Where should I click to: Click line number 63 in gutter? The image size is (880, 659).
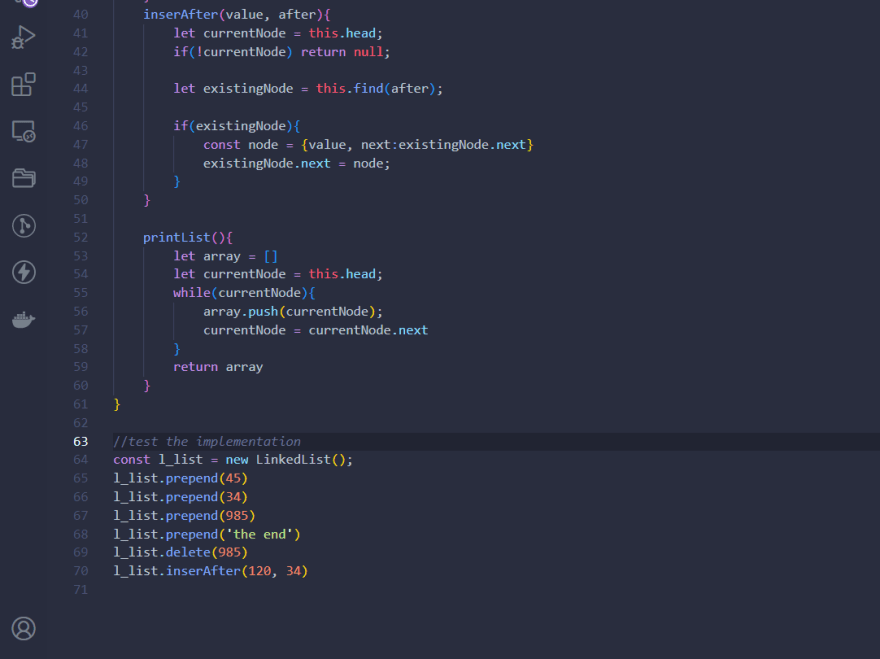81,441
